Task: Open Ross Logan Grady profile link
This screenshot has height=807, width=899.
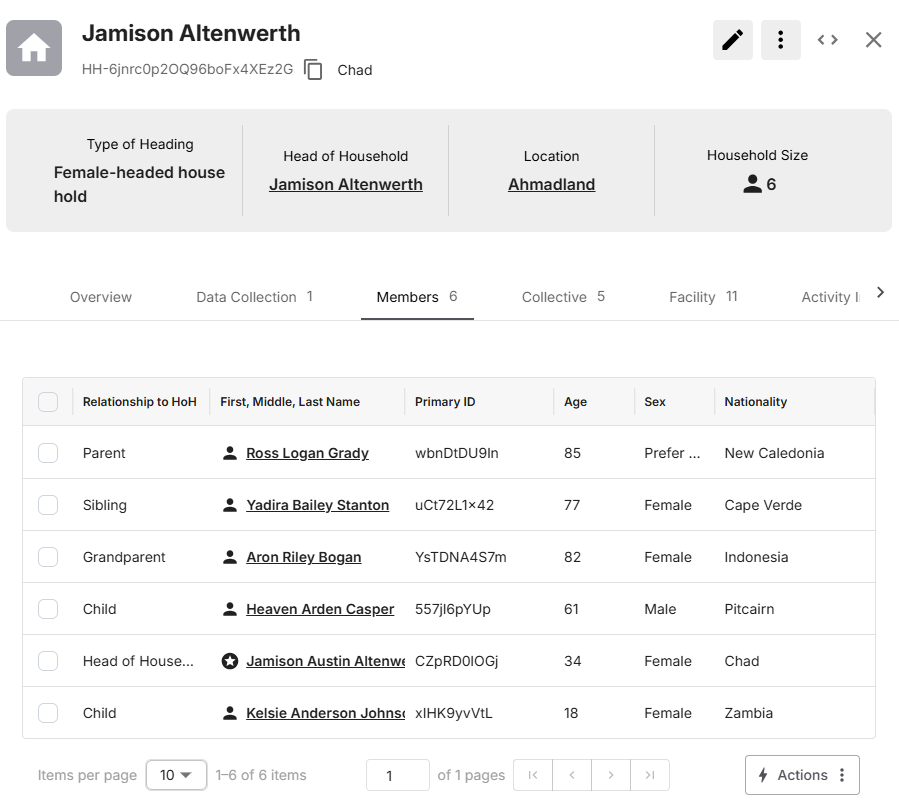Action: 307,453
